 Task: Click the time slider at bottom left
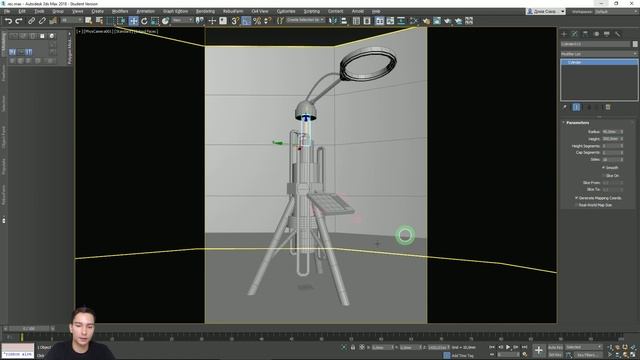(x=29, y=328)
